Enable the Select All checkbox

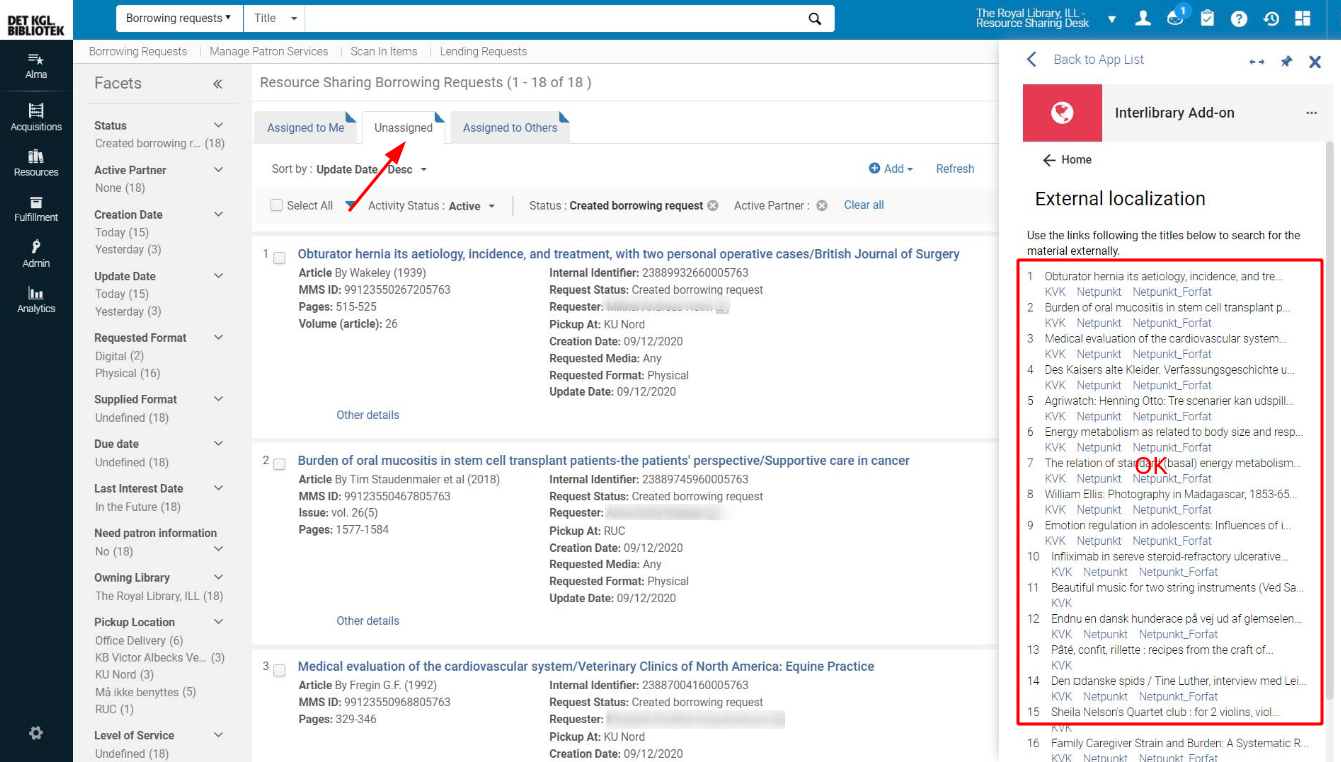(276, 205)
